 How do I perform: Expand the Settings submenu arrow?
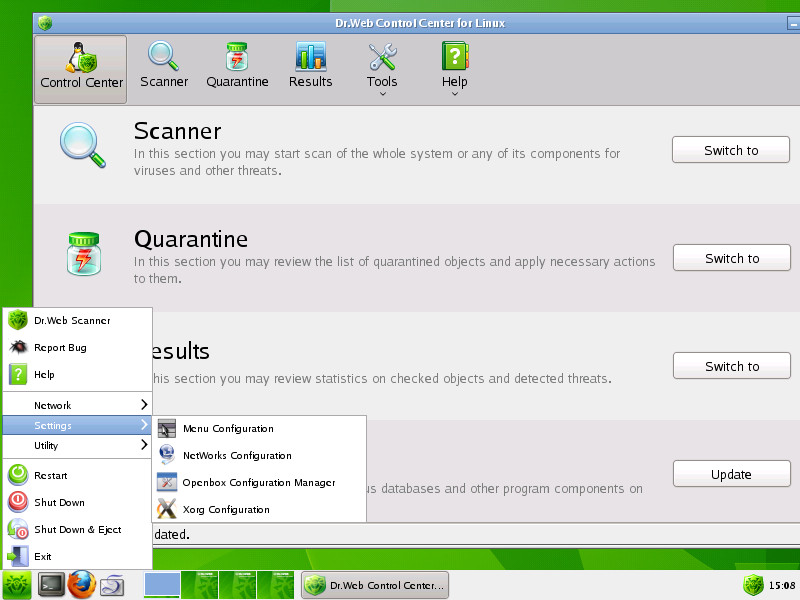144,424
